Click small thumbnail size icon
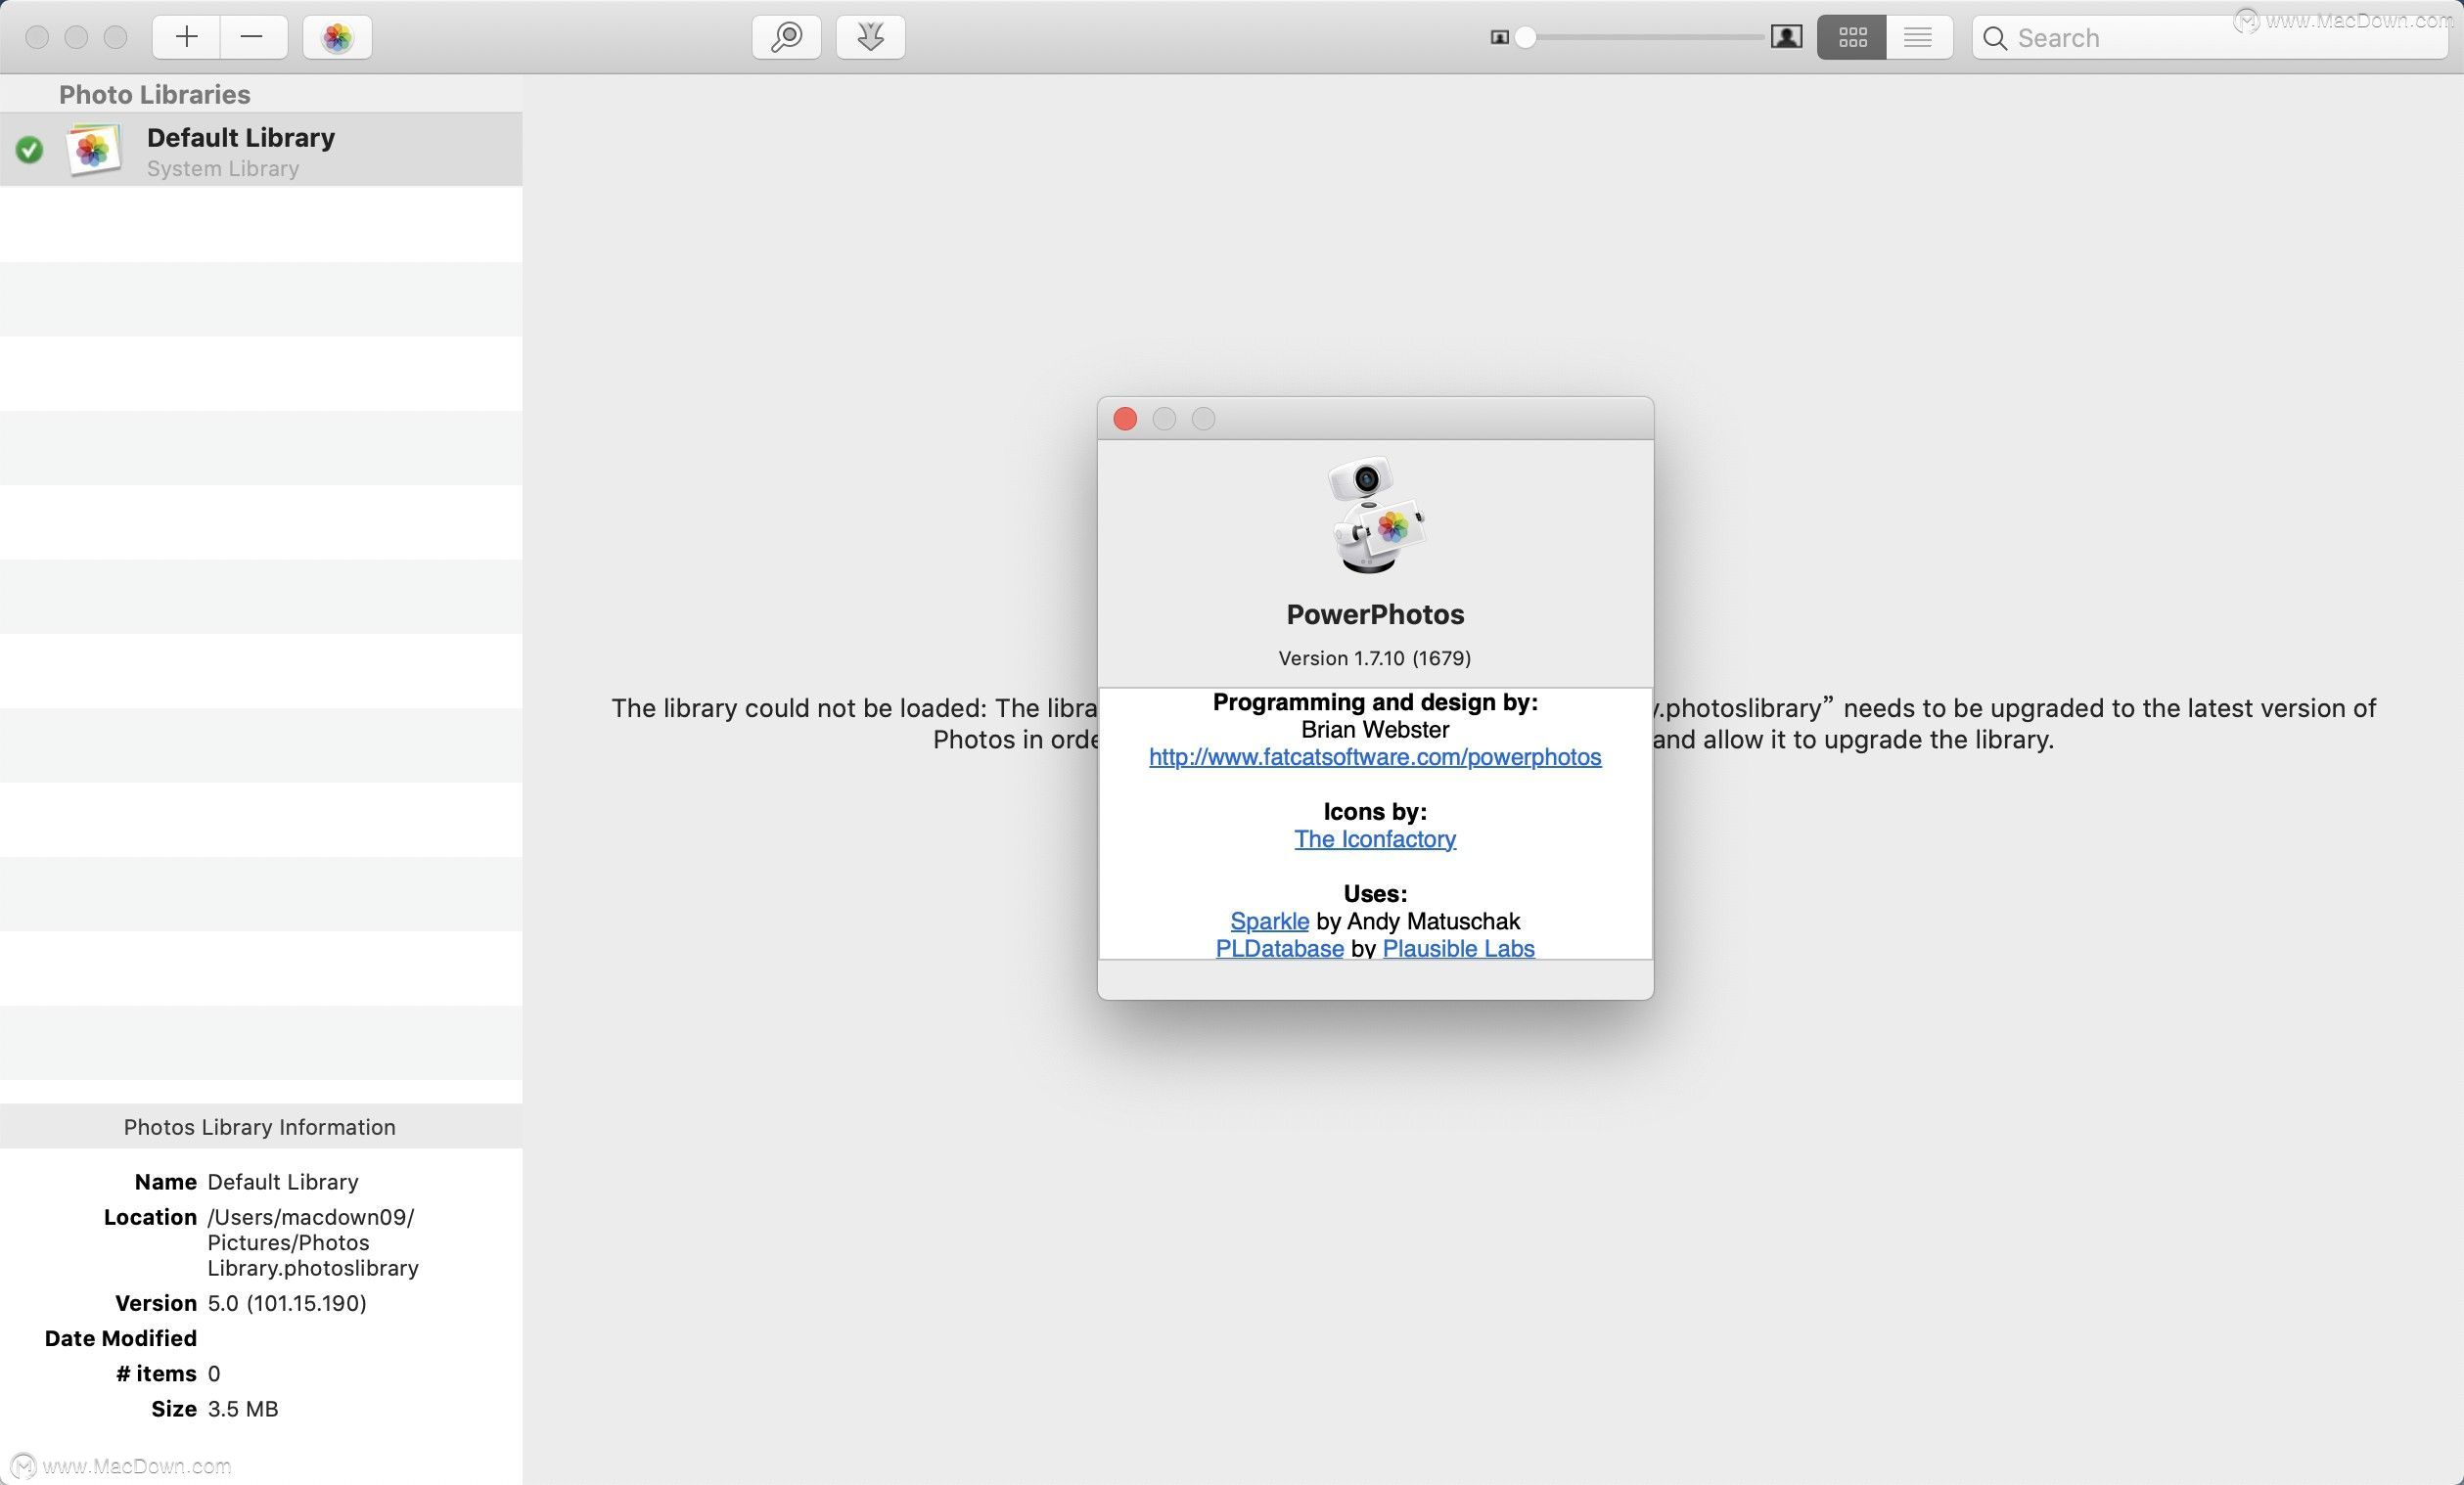 (x=1499, y=37)
